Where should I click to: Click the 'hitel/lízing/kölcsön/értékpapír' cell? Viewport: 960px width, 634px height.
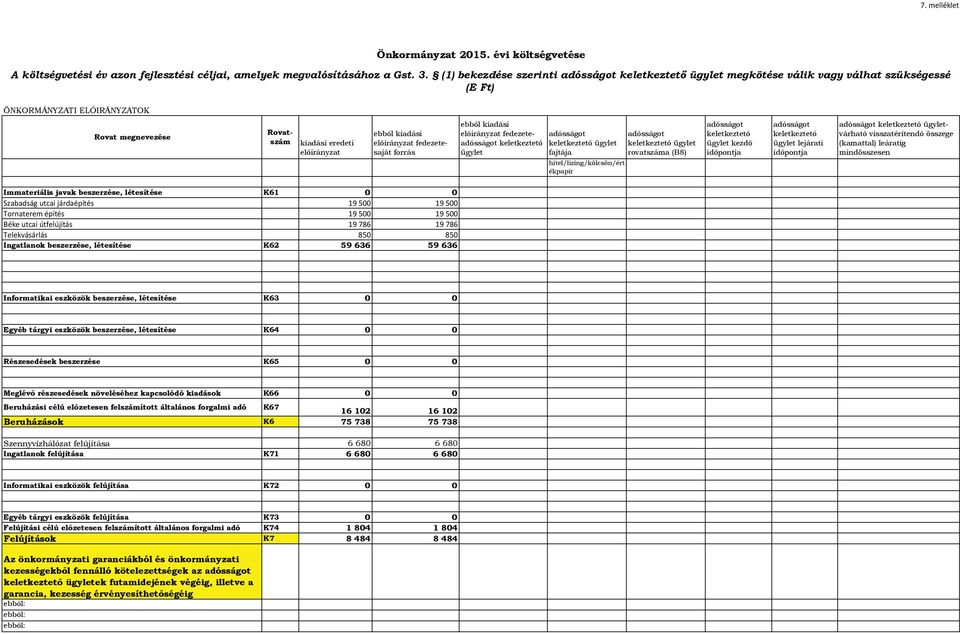[587, 168]
